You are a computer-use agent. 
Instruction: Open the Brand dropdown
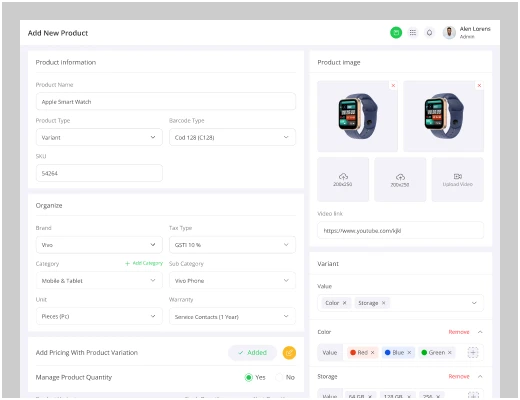[x=99, y=245]
